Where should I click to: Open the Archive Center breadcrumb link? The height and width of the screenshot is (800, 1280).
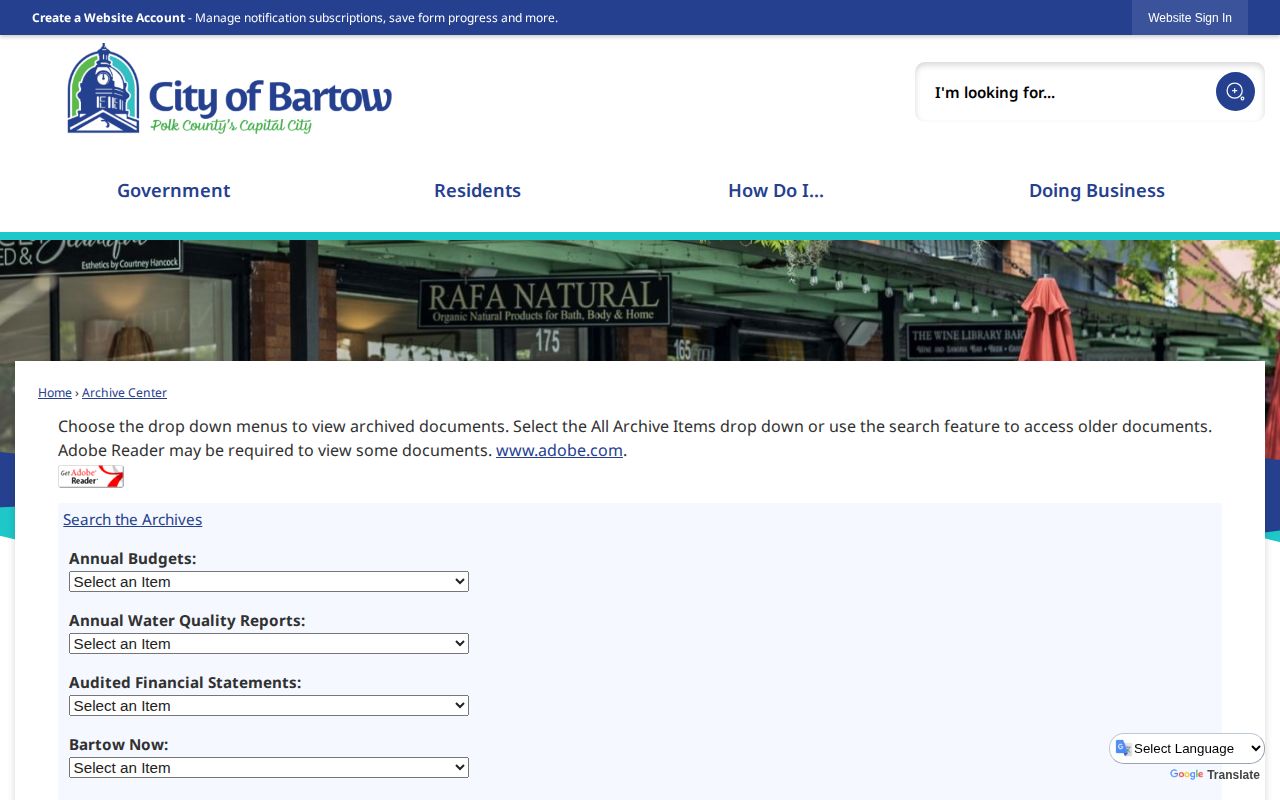point(124,393)
